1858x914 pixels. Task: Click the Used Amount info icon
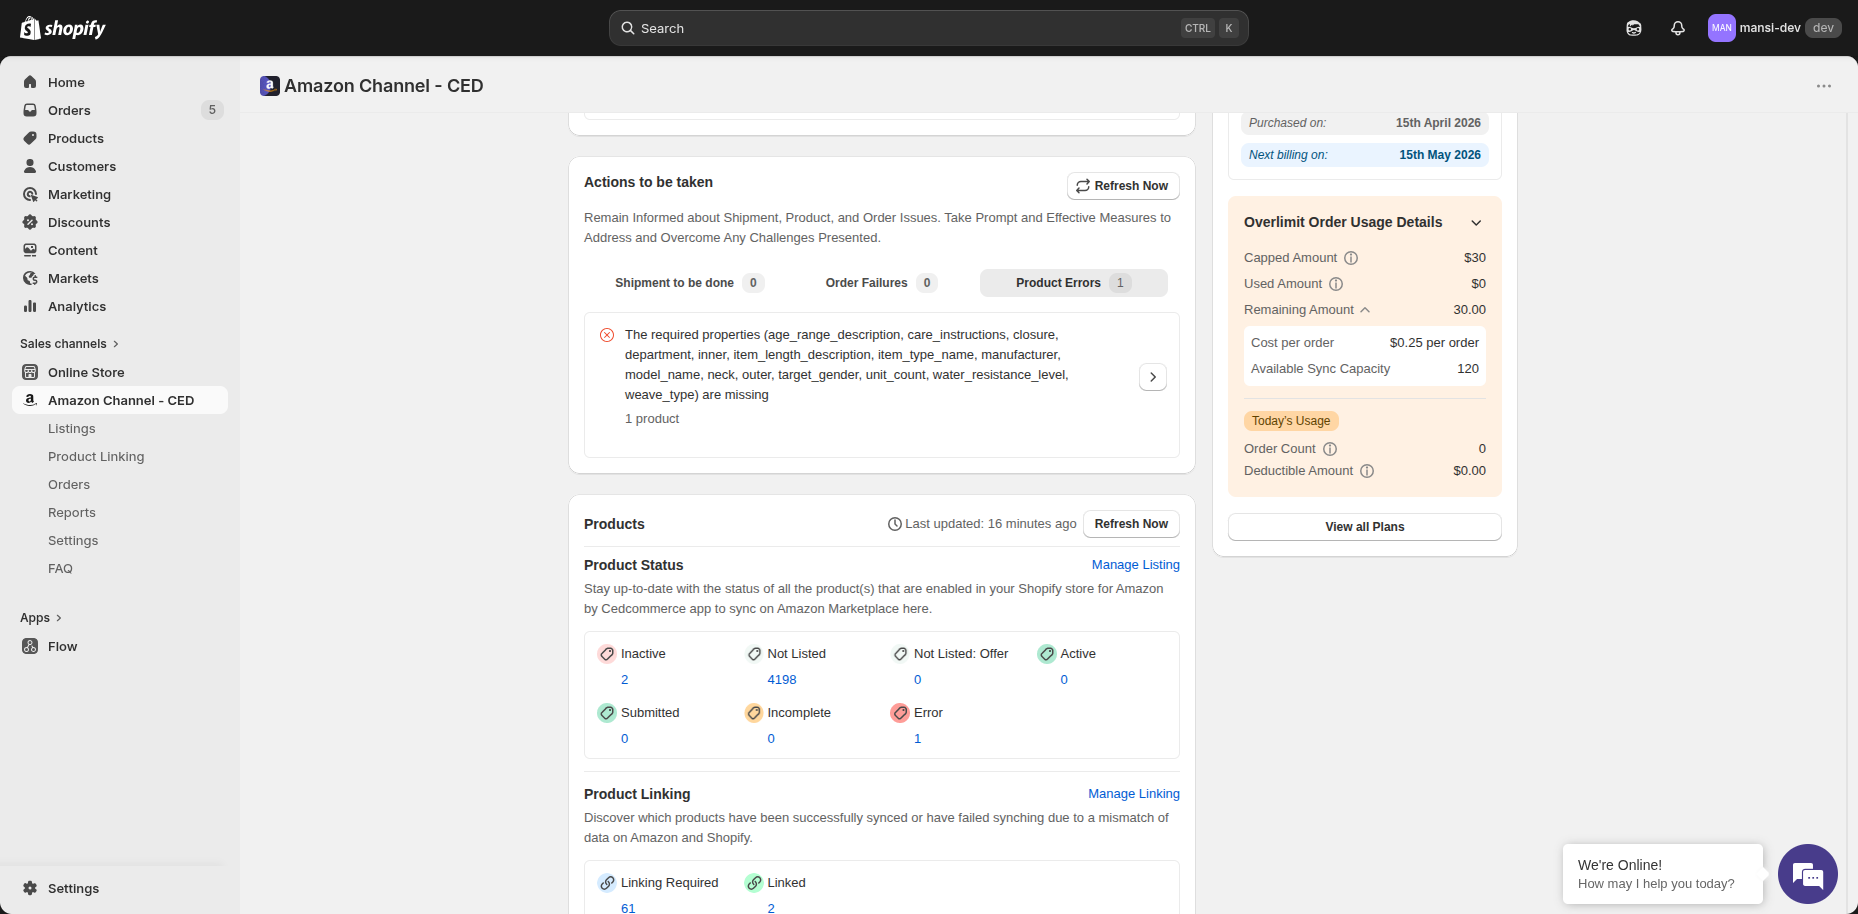(x=1336, y=284)
